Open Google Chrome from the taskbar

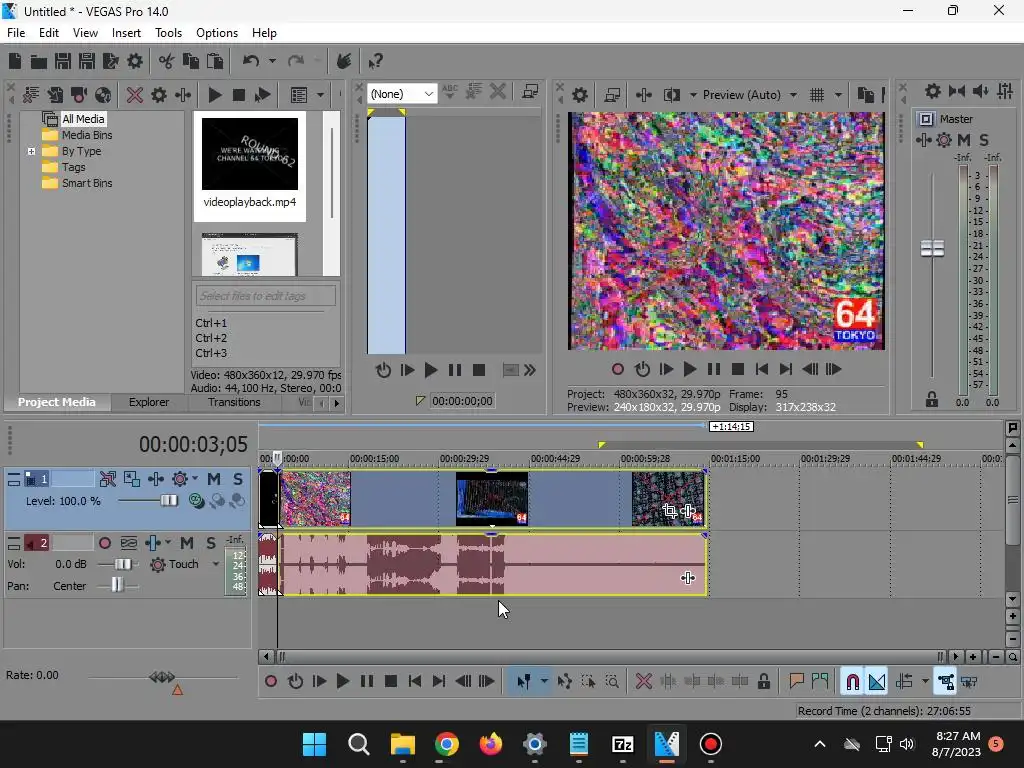(x=447, y=744)
